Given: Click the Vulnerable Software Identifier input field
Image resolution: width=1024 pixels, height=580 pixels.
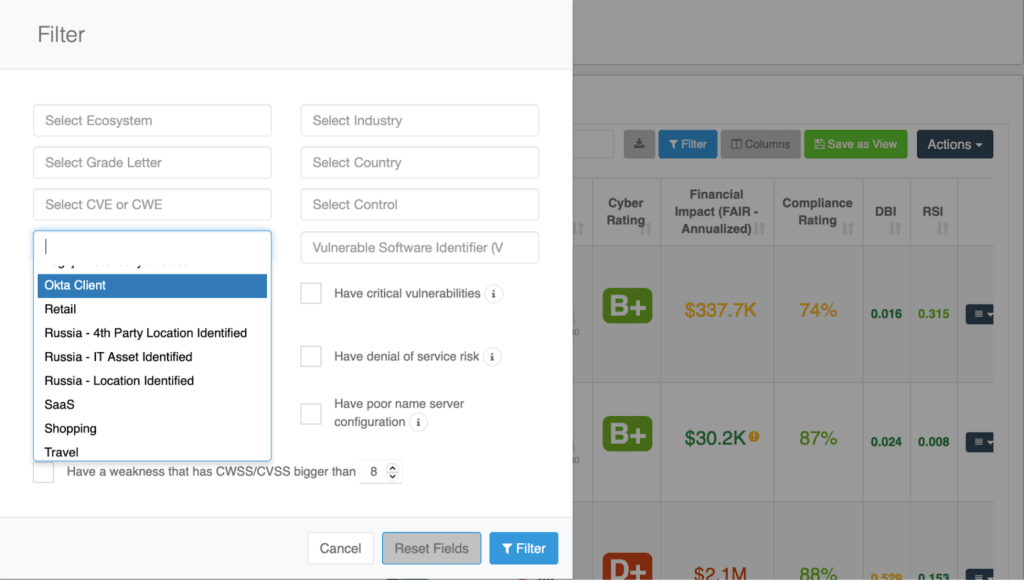Looking at the screenshot, I should pyautogui.click(x=419, y=248).
